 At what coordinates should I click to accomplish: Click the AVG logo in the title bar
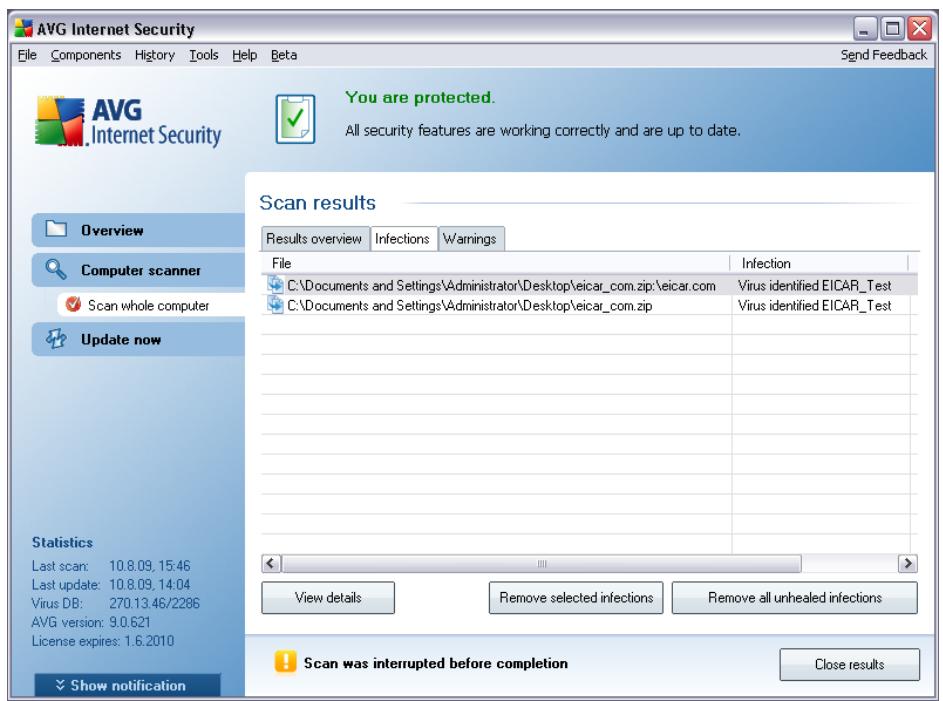[x=24, y=28]
